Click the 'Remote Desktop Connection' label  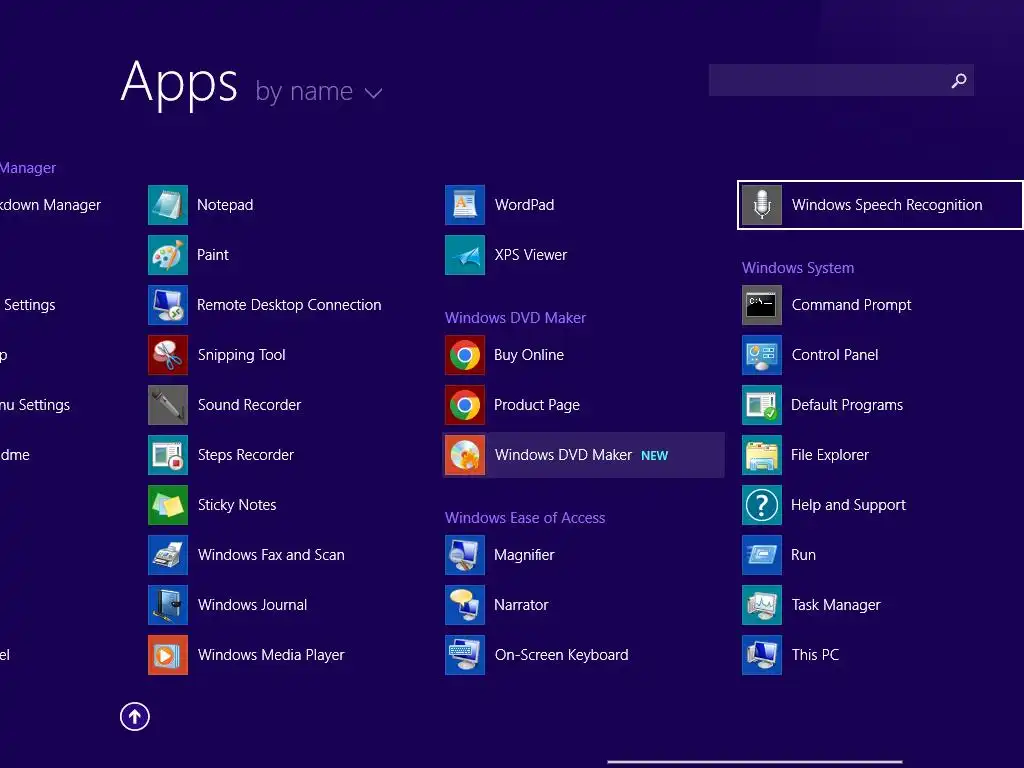(x=289, y=305)
